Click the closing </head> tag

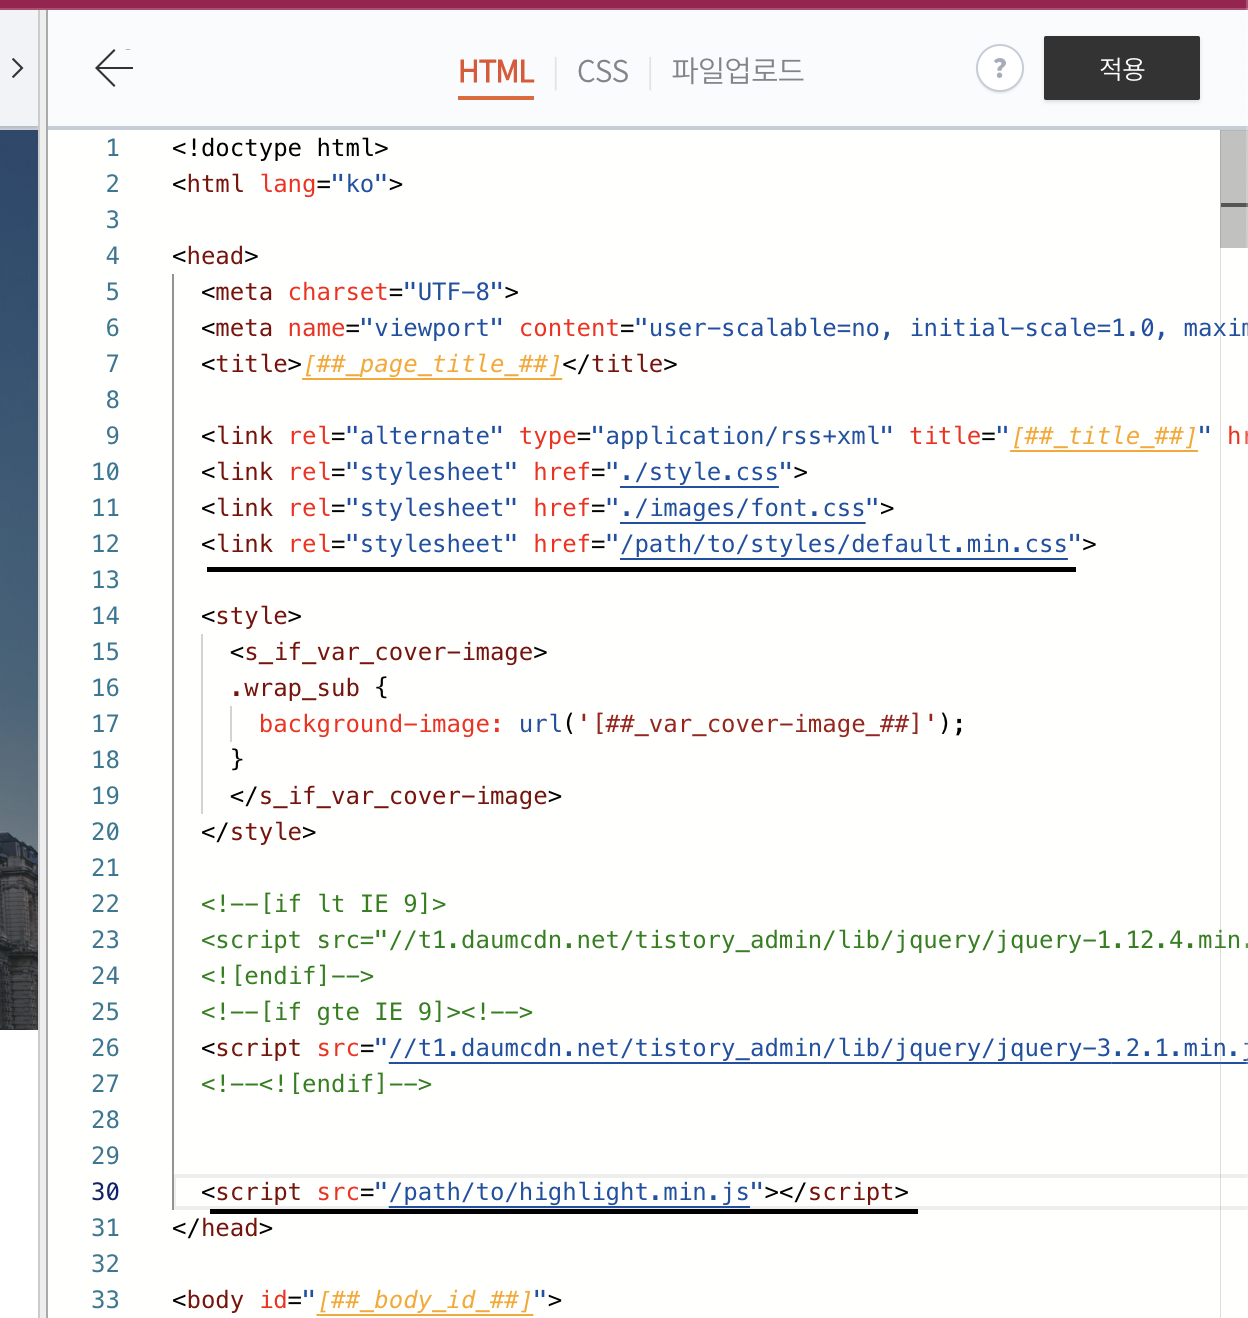tap(222, 1228)
